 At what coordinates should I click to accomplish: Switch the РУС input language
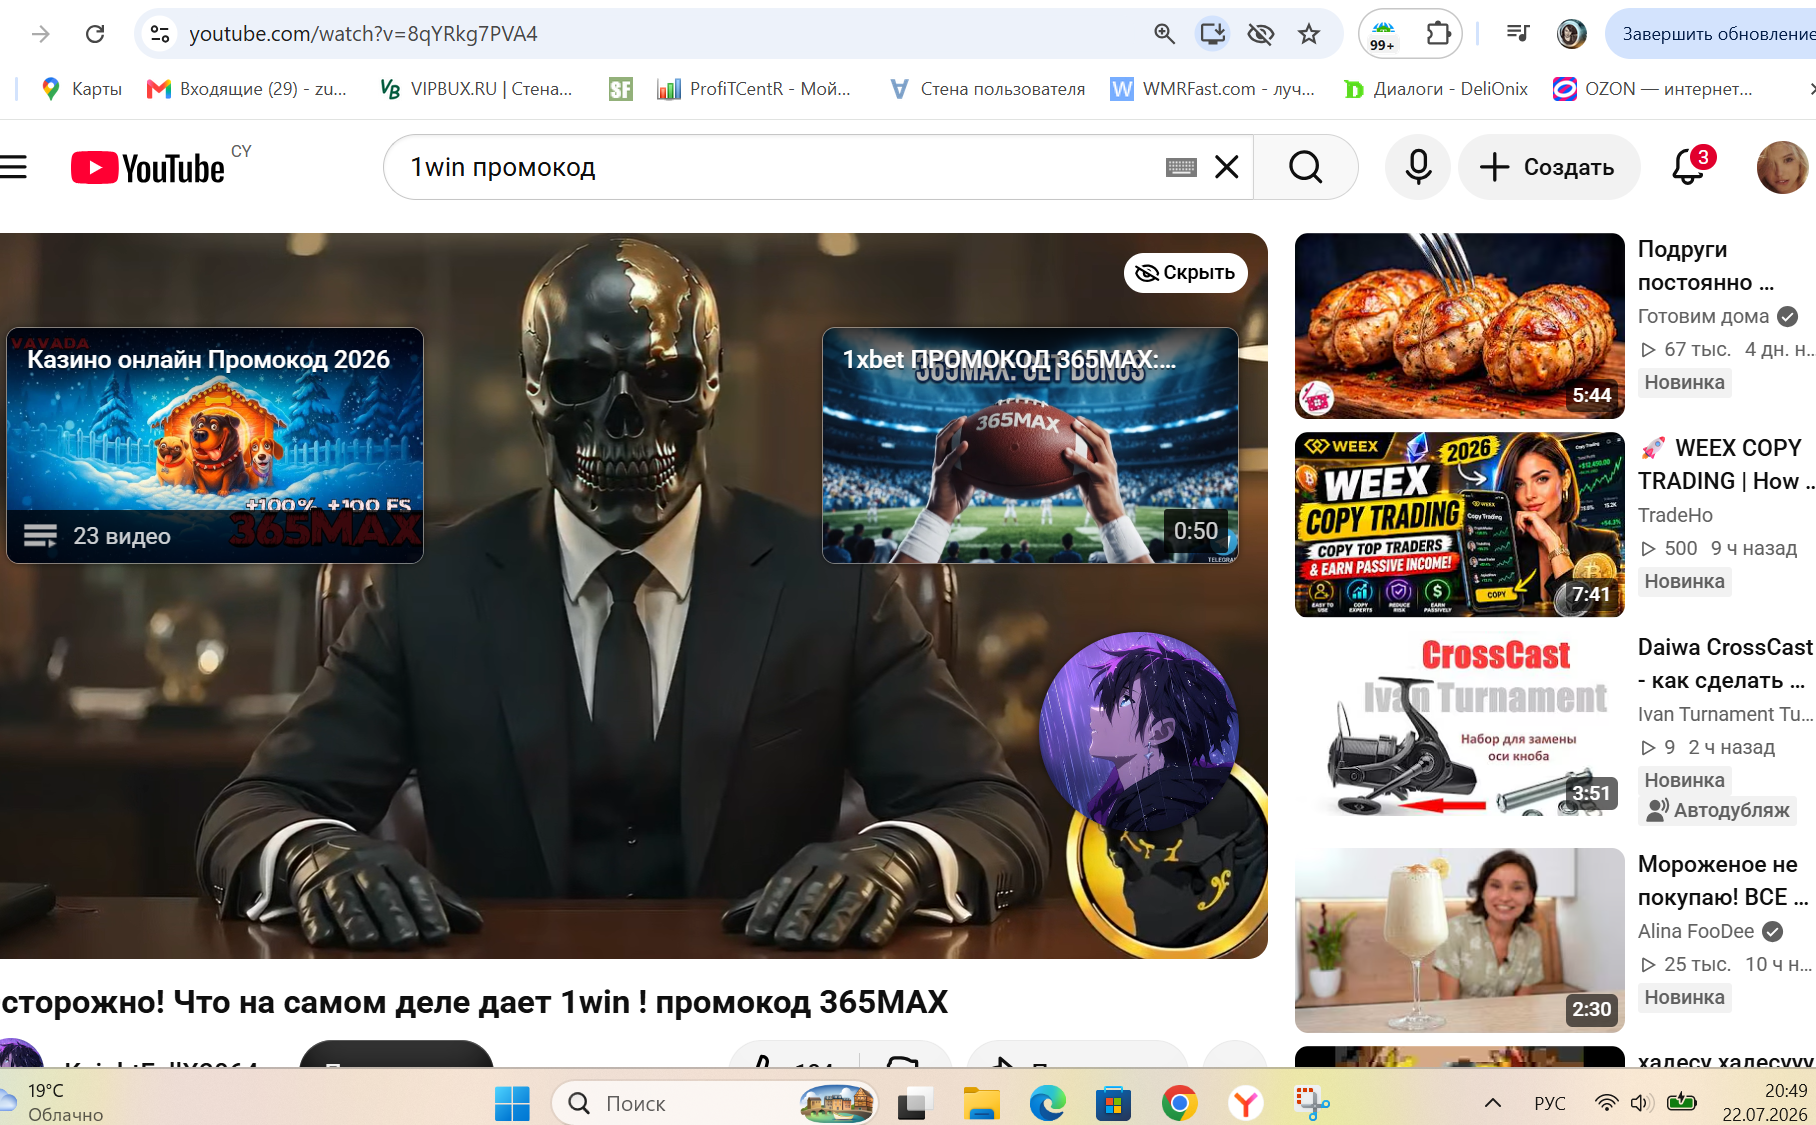point(1550,1103)
